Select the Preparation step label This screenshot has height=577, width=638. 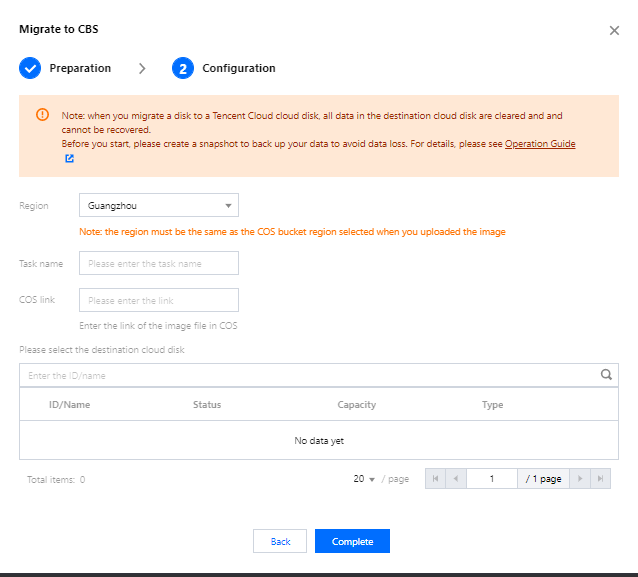[x=80, y=68]
